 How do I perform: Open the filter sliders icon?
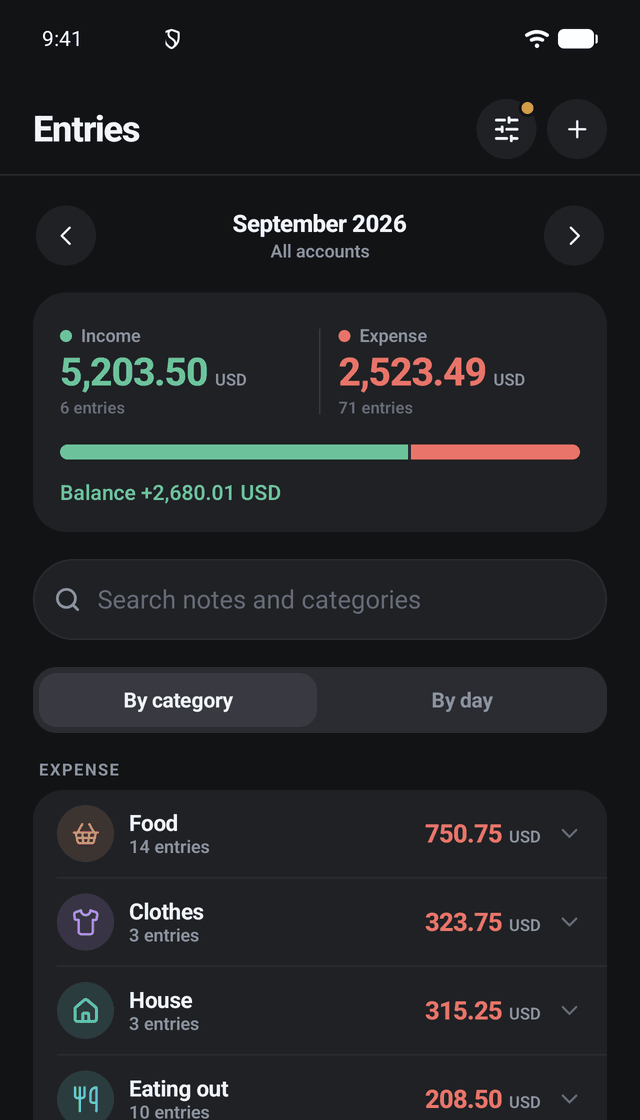coord(506,129)
